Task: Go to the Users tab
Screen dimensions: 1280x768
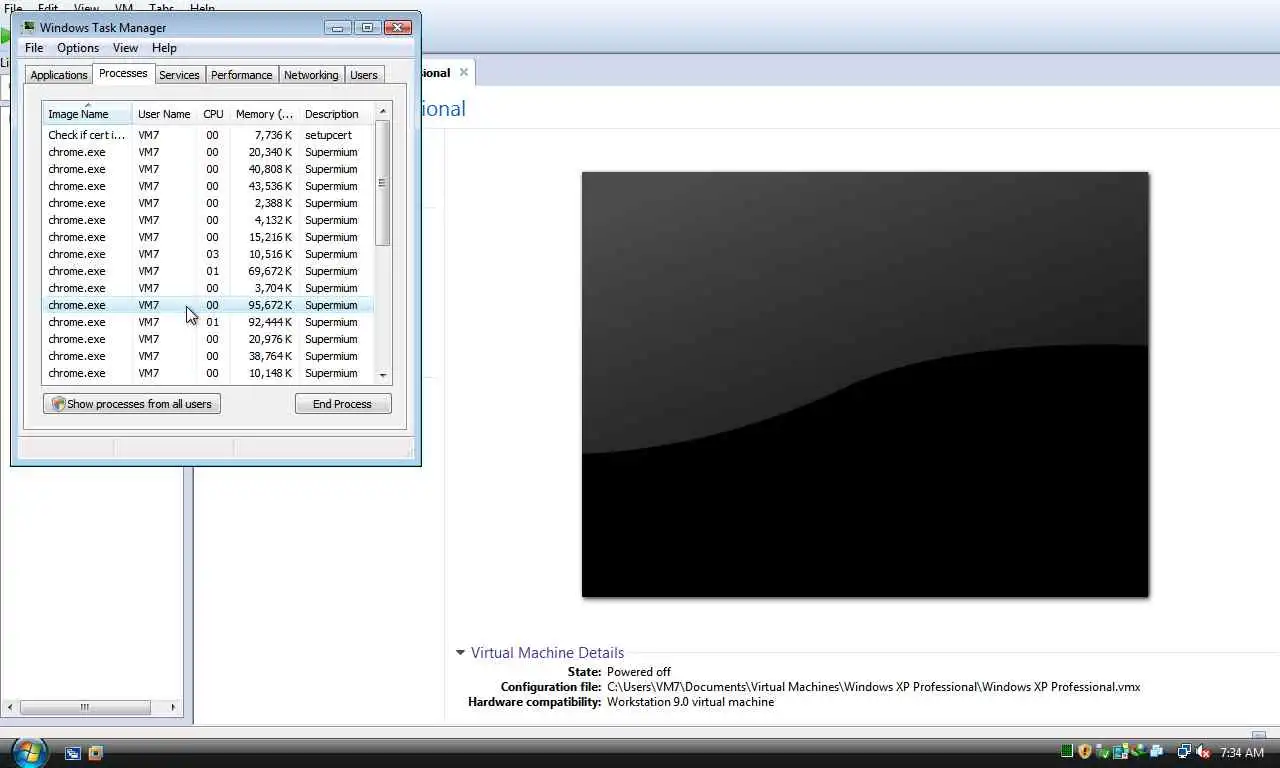Action: click(364, 75)
